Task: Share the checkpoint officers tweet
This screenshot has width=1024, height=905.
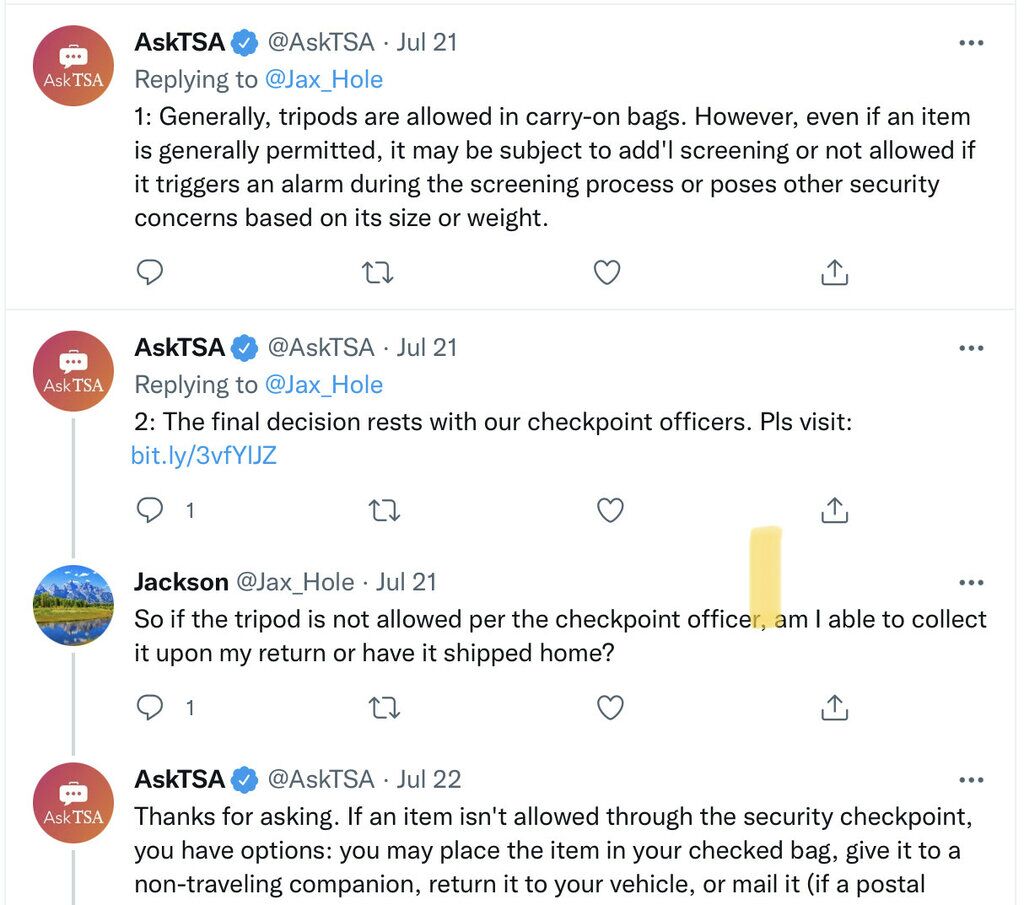Action: [x=834, y=510]
